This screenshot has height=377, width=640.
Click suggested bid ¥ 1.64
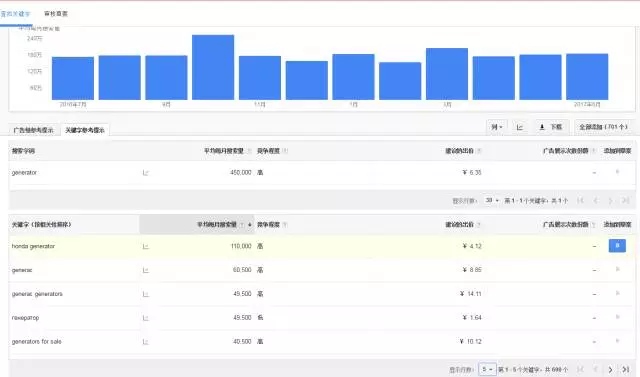[x=472, y=318]
